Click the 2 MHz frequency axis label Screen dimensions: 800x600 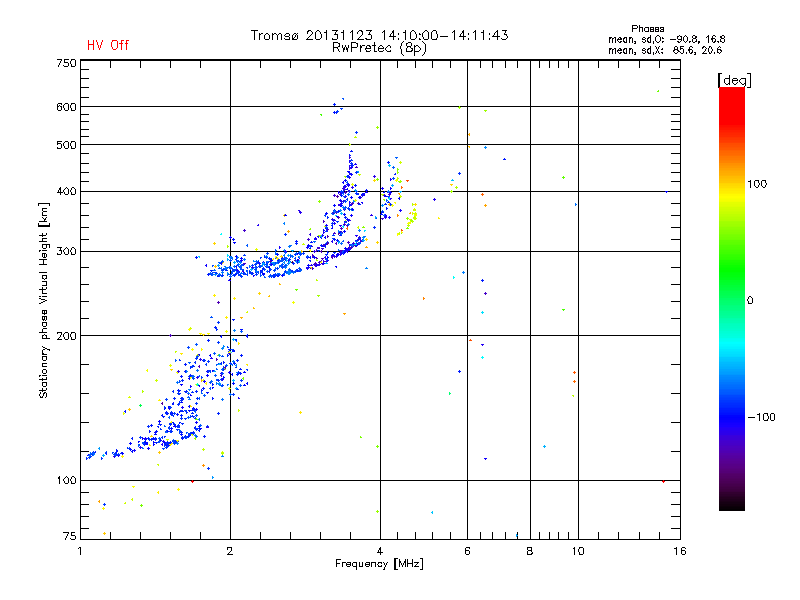[230, 551]
